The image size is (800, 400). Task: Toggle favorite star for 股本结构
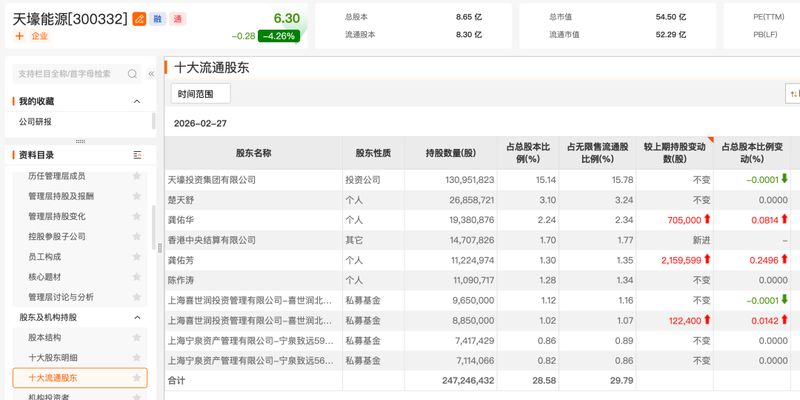tap(137, 338)
